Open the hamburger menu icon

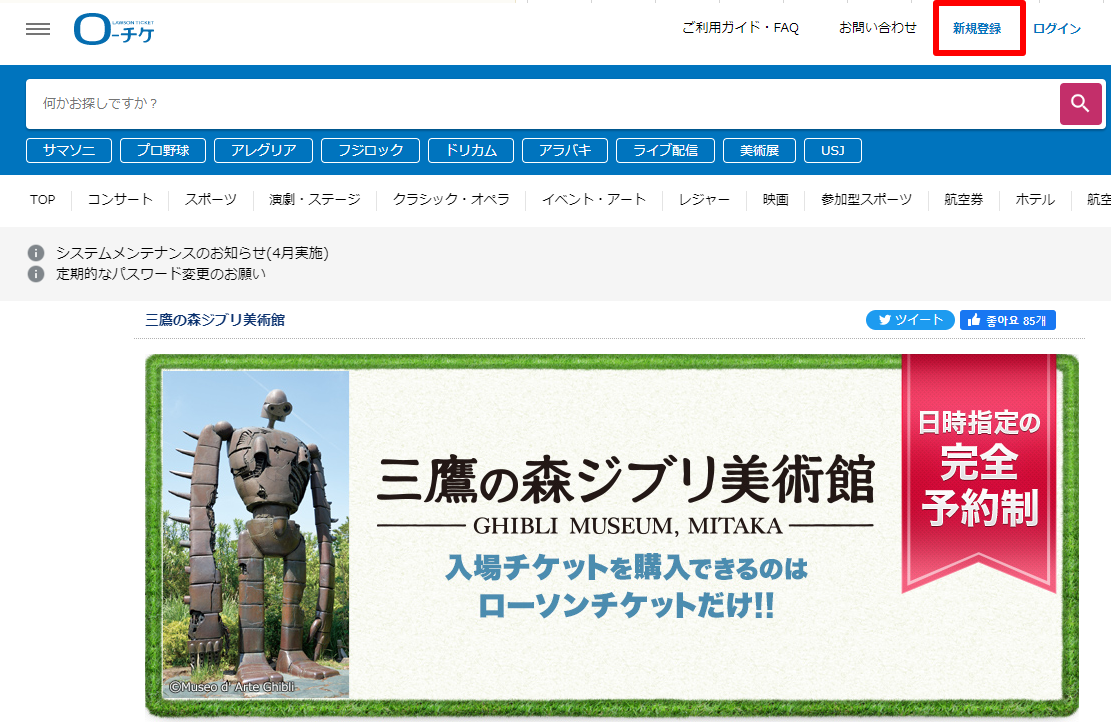[x=38, y=29]
